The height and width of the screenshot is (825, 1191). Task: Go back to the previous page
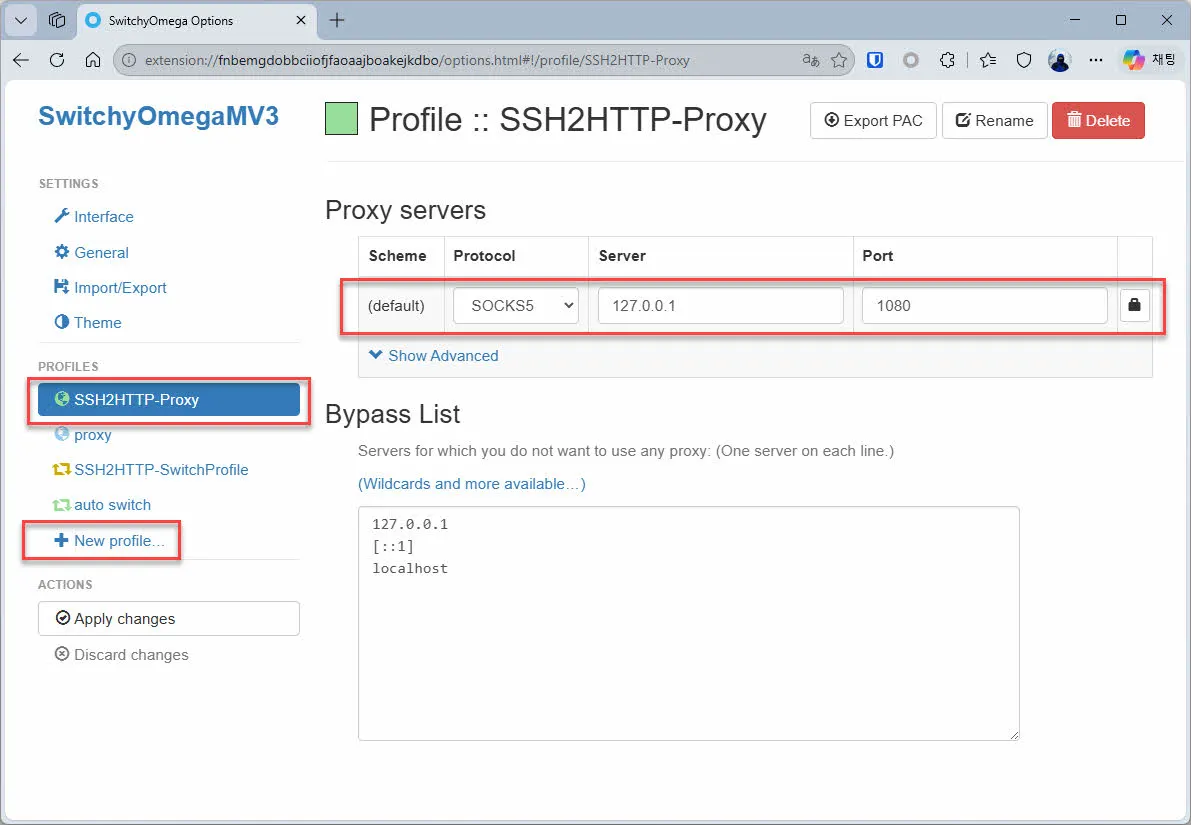click(21, 60)
